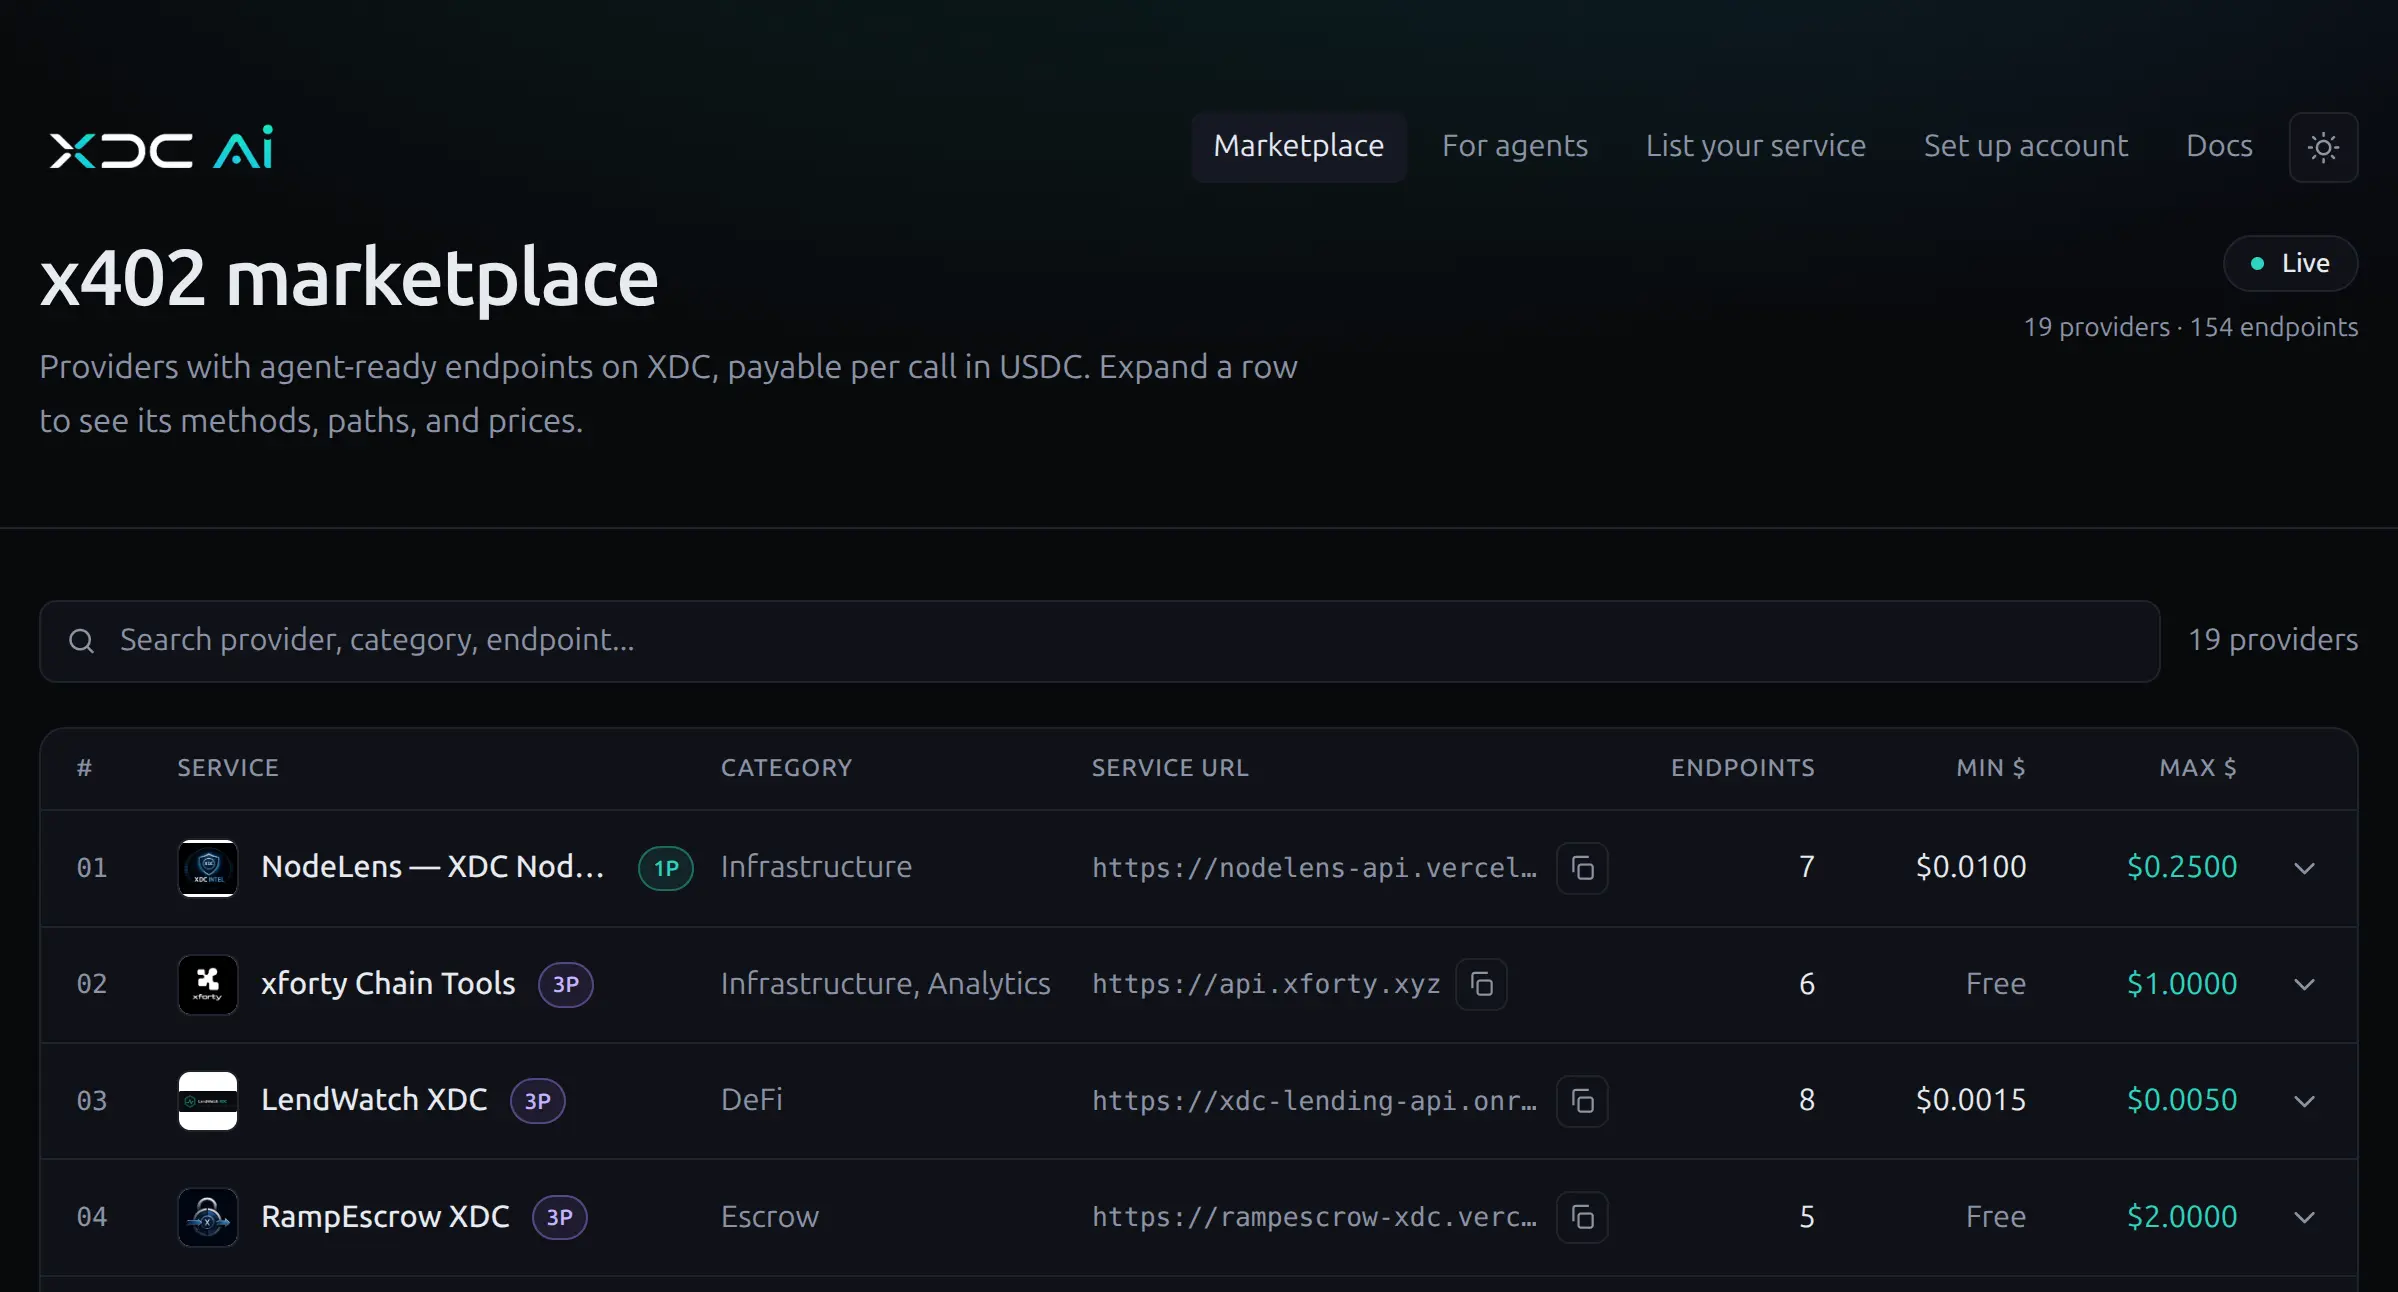Click the 3P badge on LendWatch XDC

[x=538, y=1101]
